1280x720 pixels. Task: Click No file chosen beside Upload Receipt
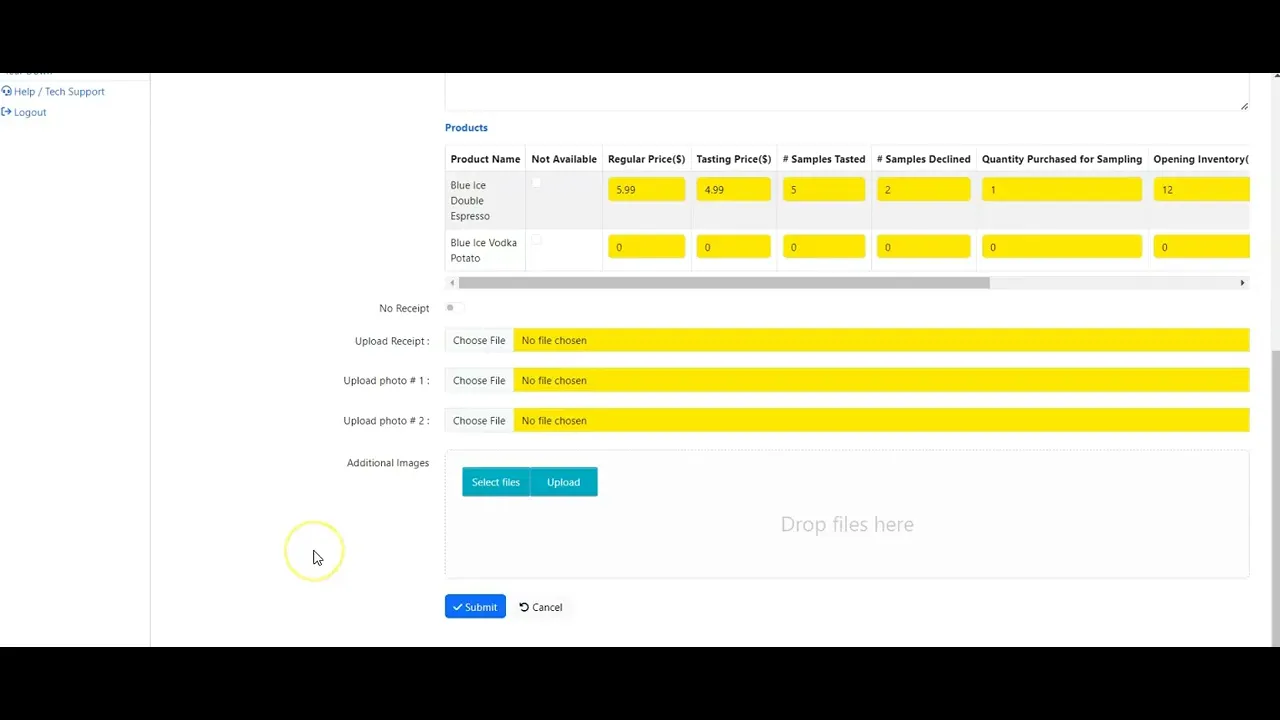554,340
